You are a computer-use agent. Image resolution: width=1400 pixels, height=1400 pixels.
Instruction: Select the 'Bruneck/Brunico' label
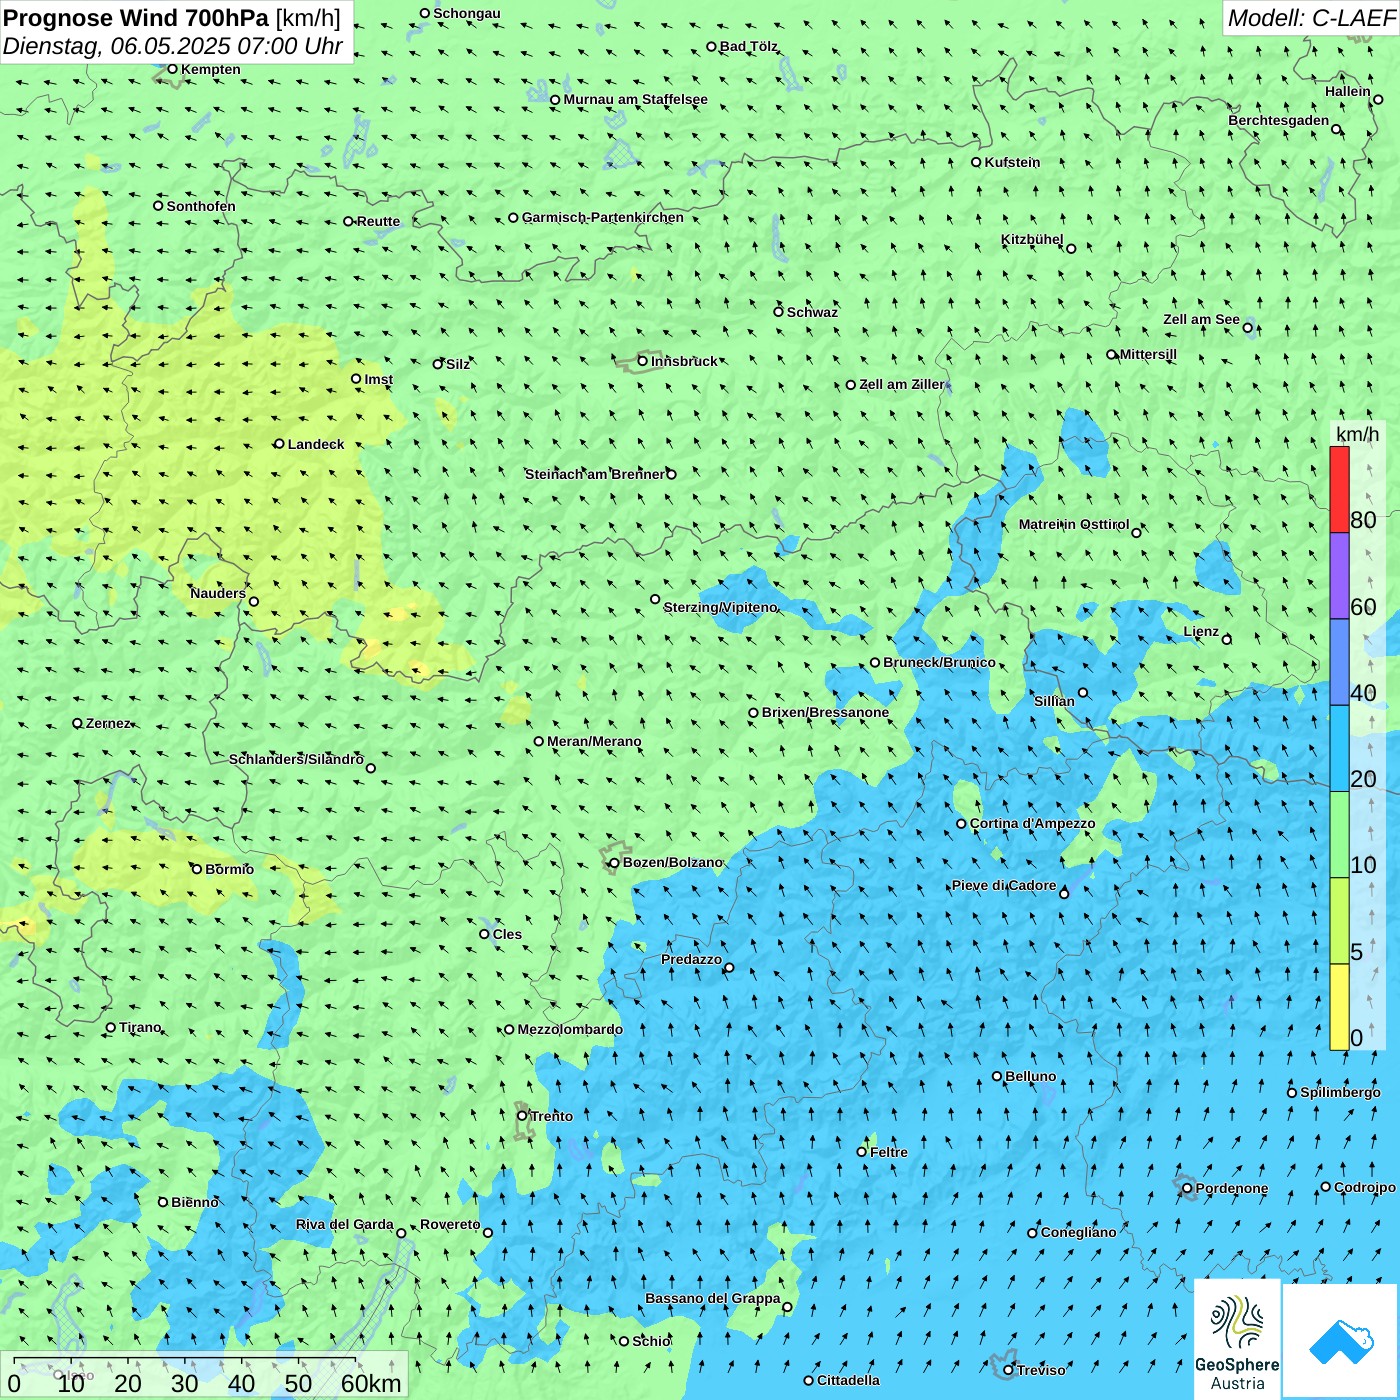pos(940,662)
